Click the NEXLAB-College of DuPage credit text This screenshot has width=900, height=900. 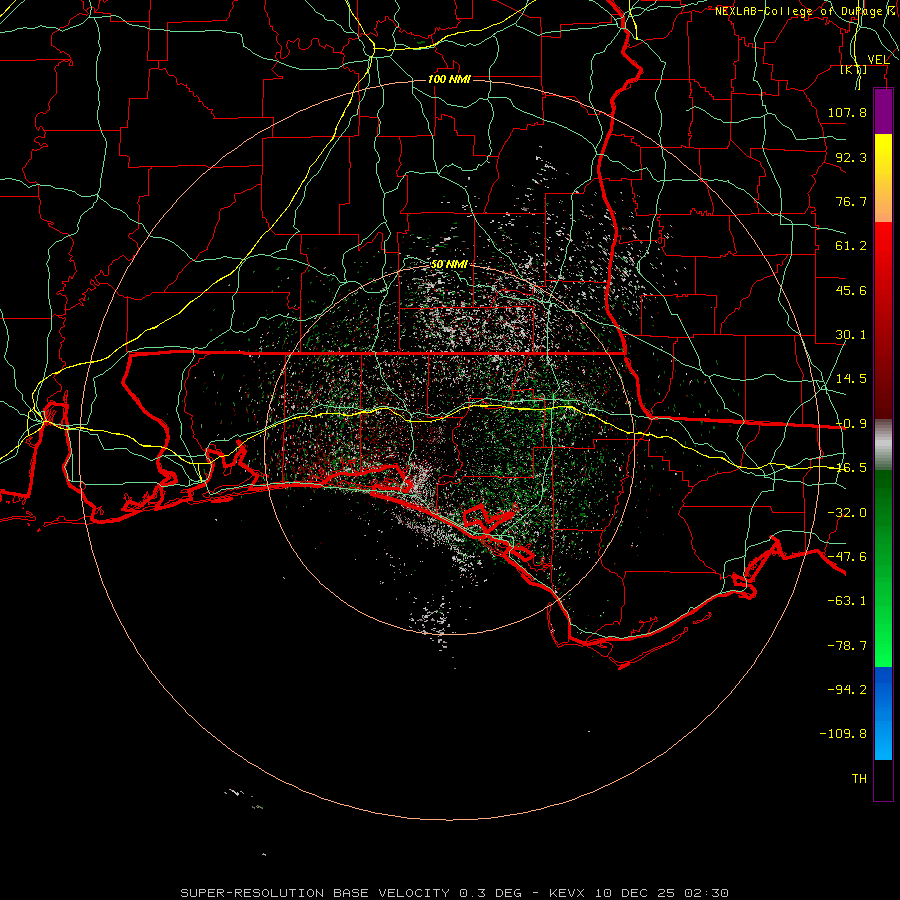[806, 11]
